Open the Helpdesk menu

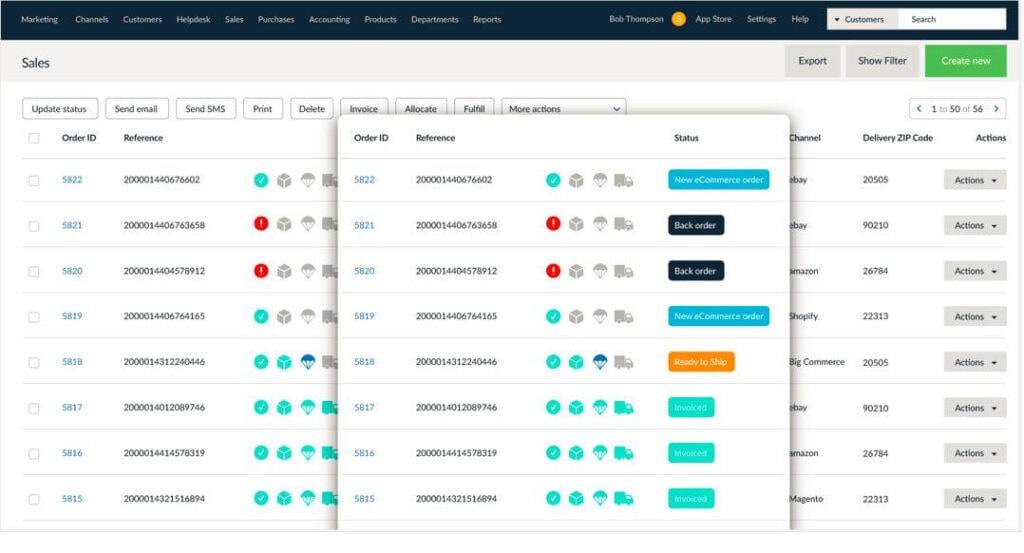[193, 19]
